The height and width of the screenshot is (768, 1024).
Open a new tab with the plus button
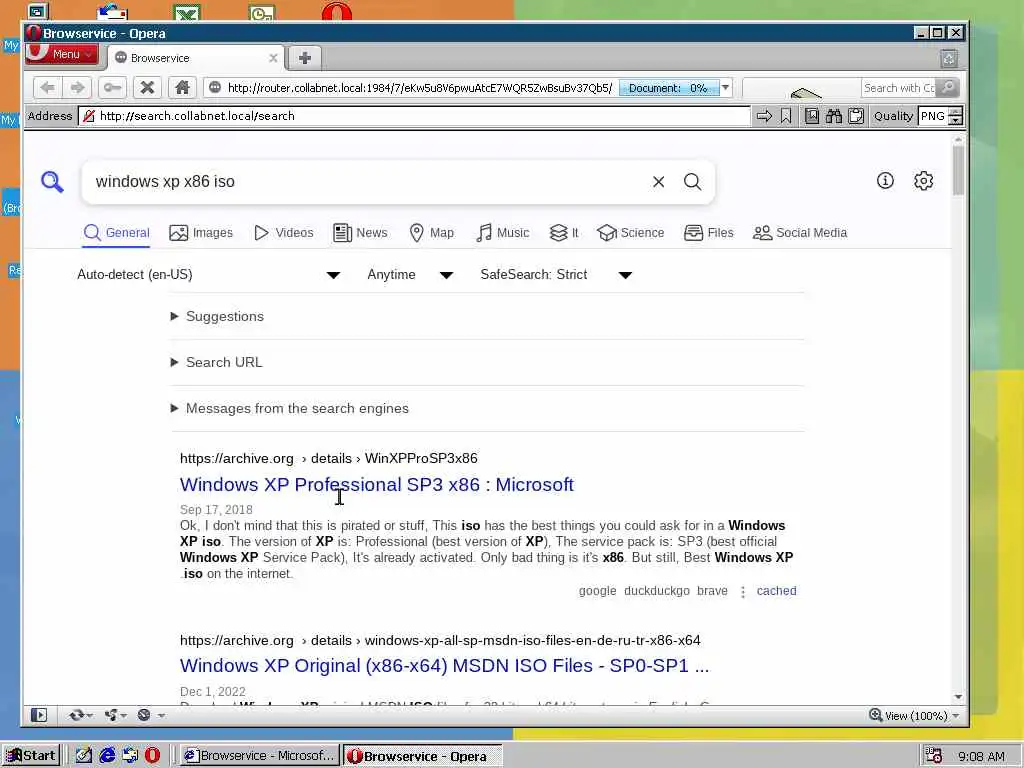click(x=304, y=58)
